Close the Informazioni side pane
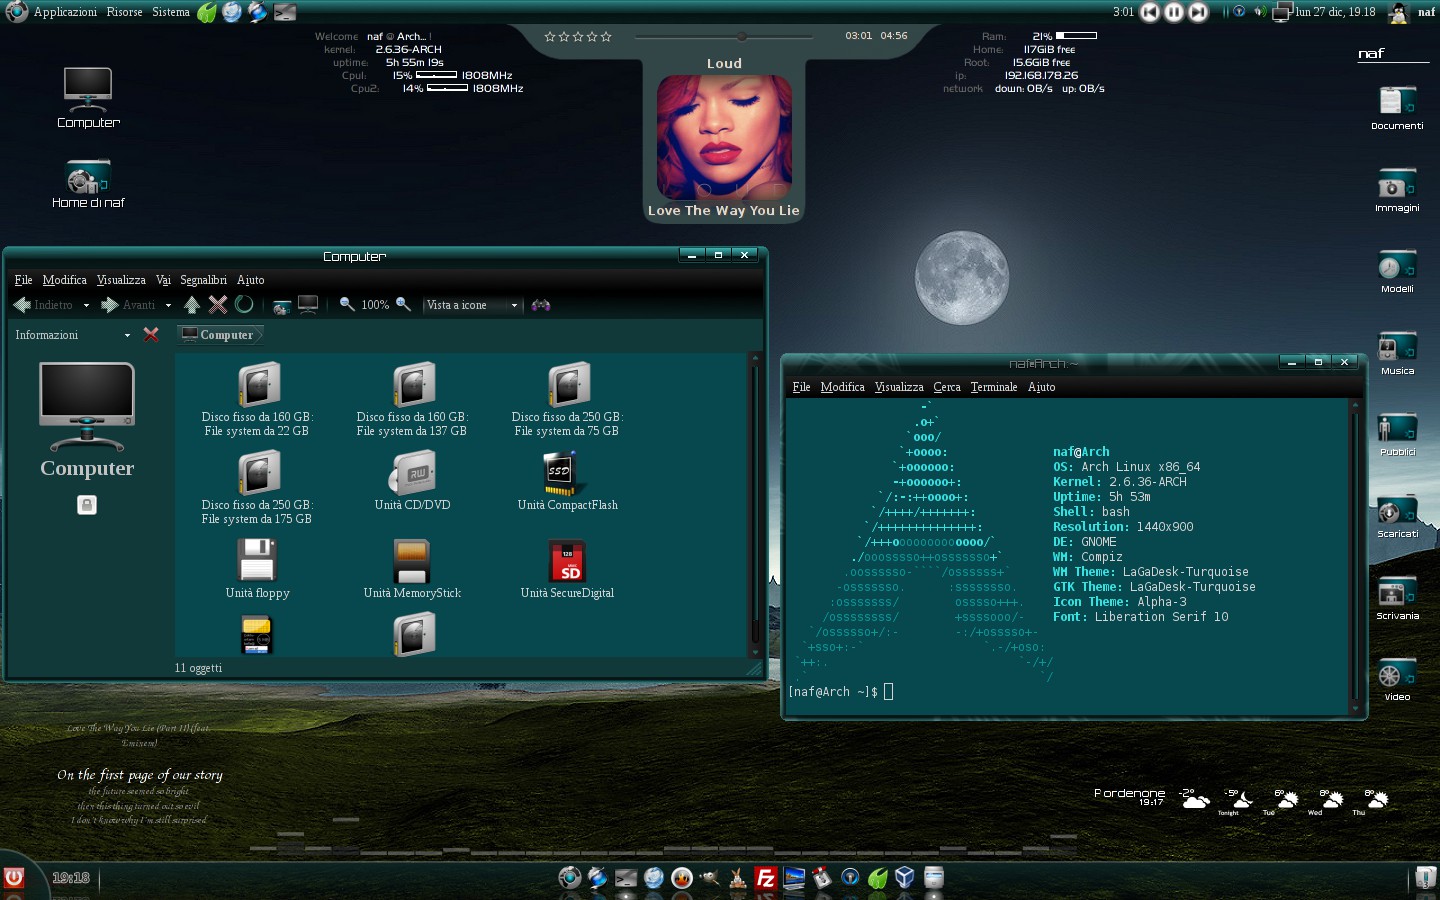The height and width of the screenshot is (900, 1440). click(x=151, y=335)
